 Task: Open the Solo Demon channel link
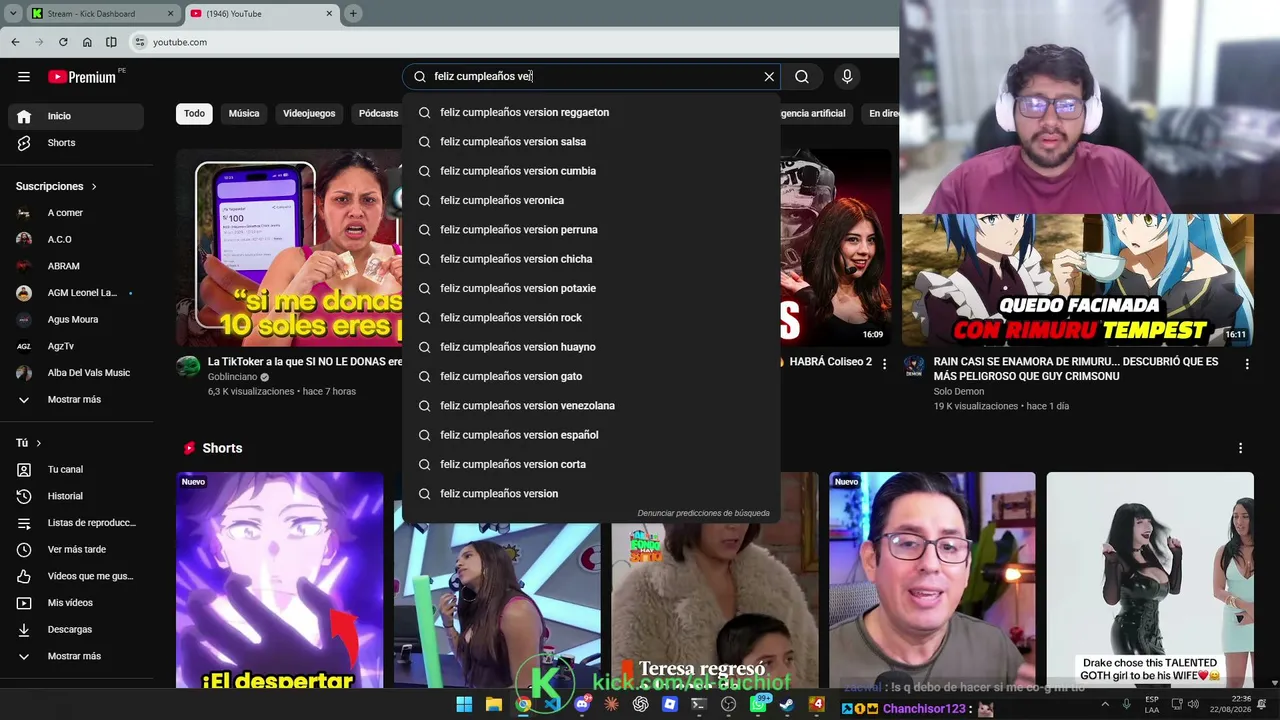pyautogui.click(x=959, y=392)
